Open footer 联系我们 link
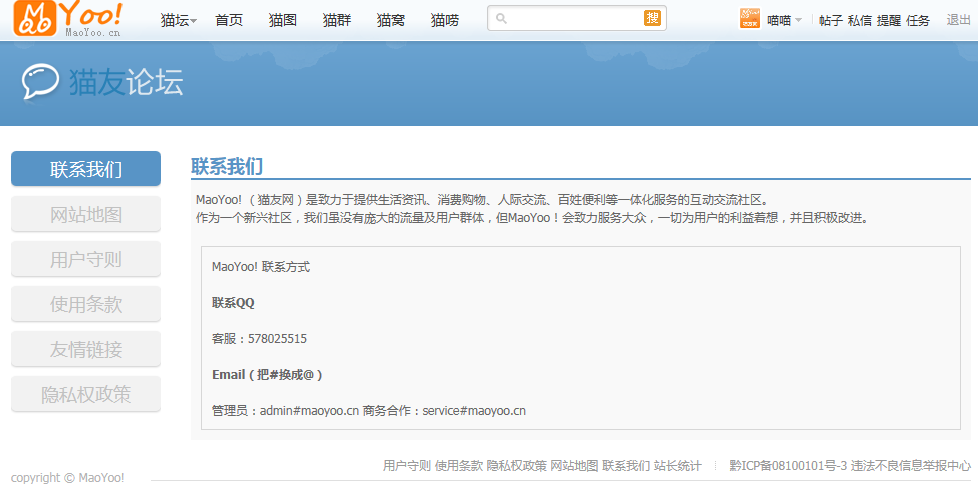The width and height of the screenshot is (978, 491). (626, 465)
